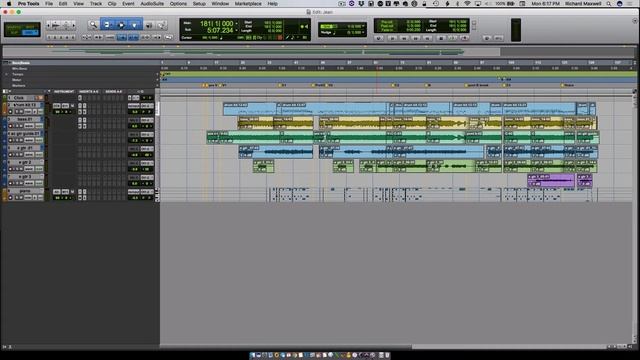Viewport: 640px width, 360px height.
Task: Record-enable the bass.01 track
Action: tap(10, 126)
